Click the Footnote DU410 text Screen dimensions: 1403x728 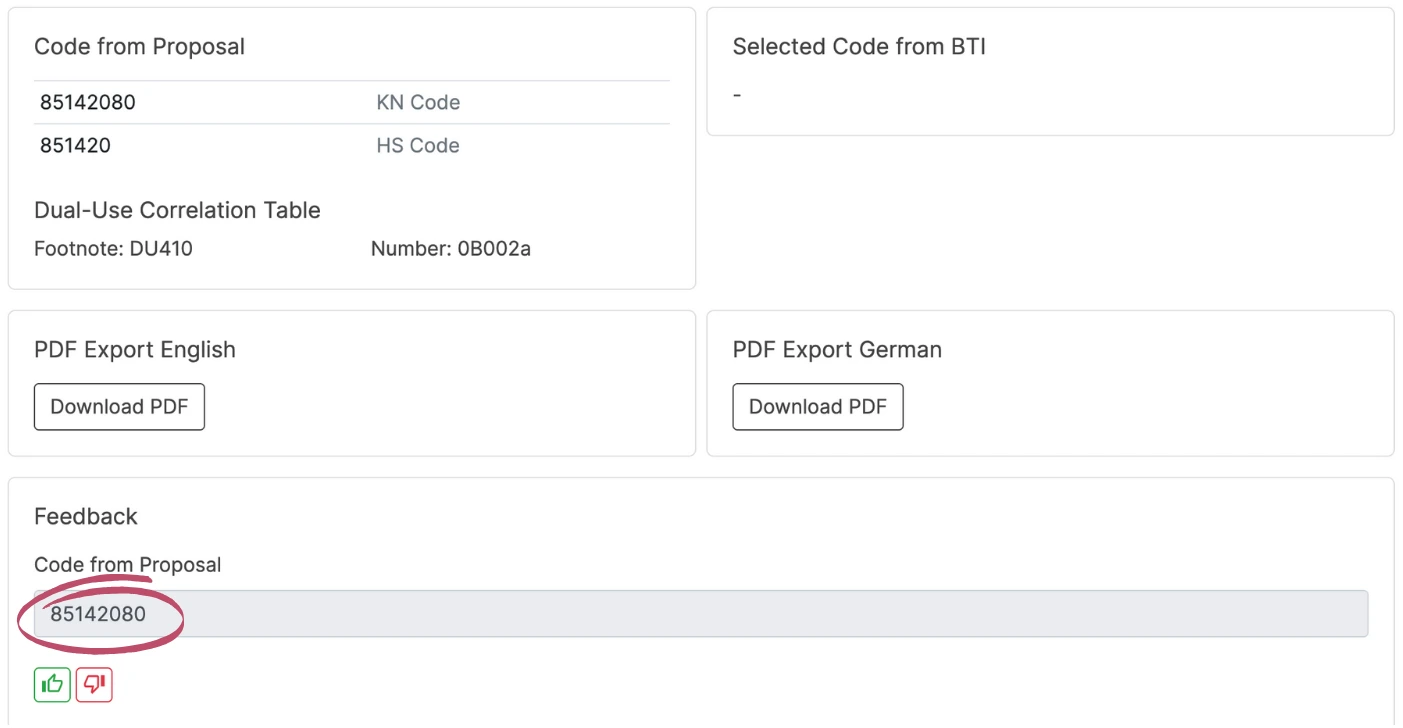point(113,249)
